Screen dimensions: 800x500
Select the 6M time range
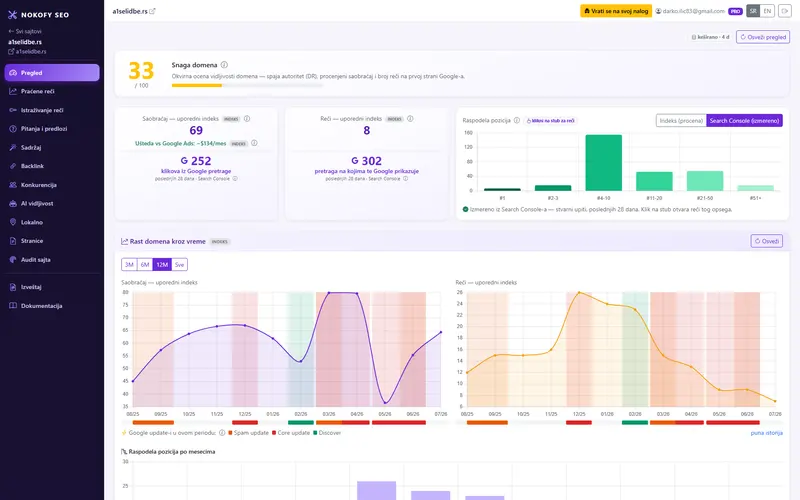pyautogui.click(x=145, y=264)
